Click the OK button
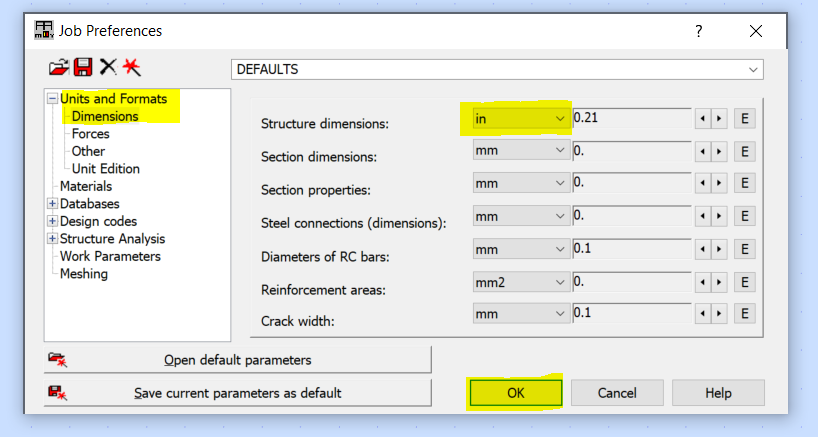 pyautogui.click(x=515, y=393)
